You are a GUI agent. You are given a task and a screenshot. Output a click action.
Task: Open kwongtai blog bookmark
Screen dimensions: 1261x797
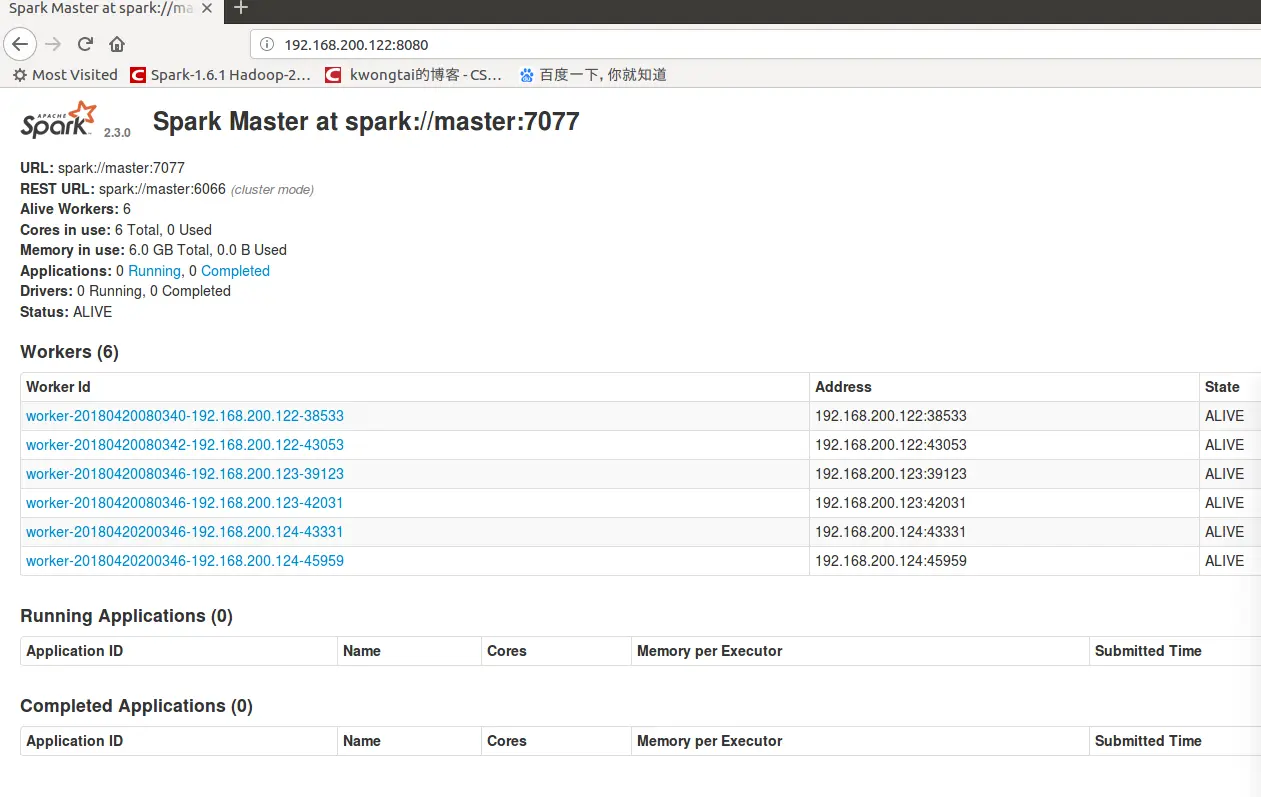(x=414, y=75)
